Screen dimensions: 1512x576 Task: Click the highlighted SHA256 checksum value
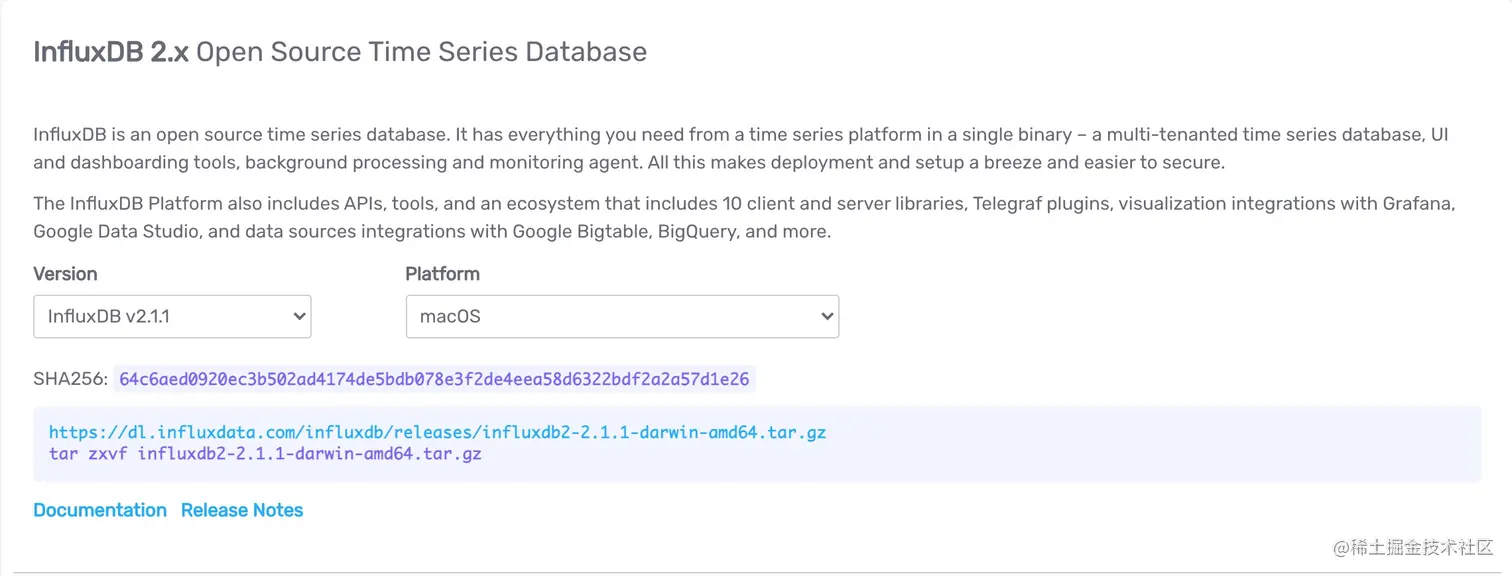(x=434, y=378)
